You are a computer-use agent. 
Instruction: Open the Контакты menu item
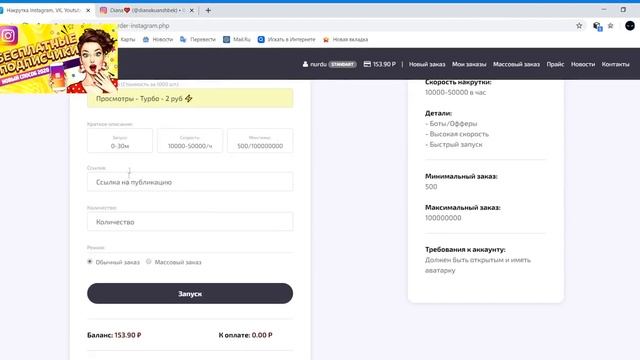[x=616, y=64]
